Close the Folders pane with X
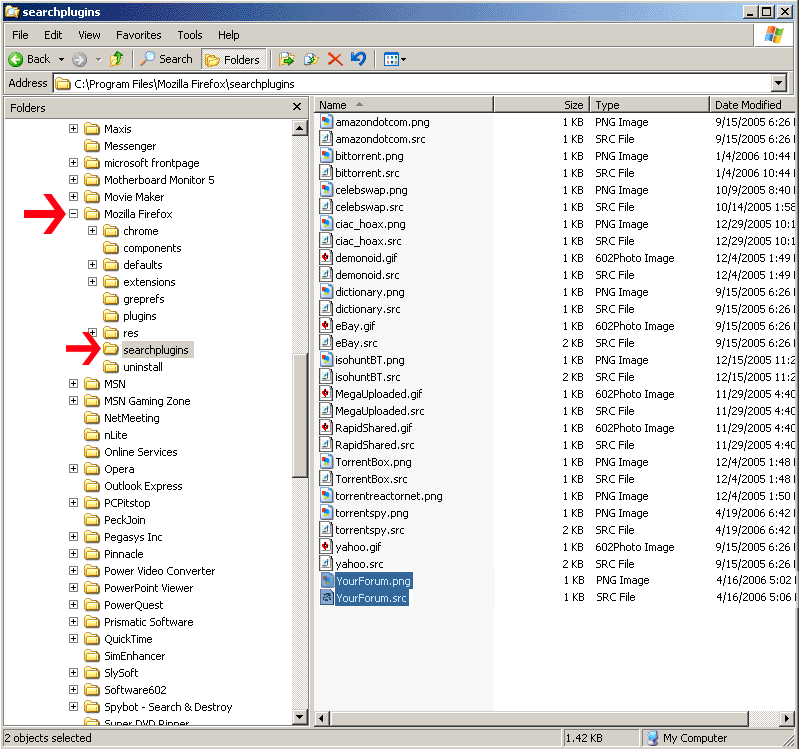The height and width of the screenshot is (749, 799). pyautogui.click(x=297, y=106)
